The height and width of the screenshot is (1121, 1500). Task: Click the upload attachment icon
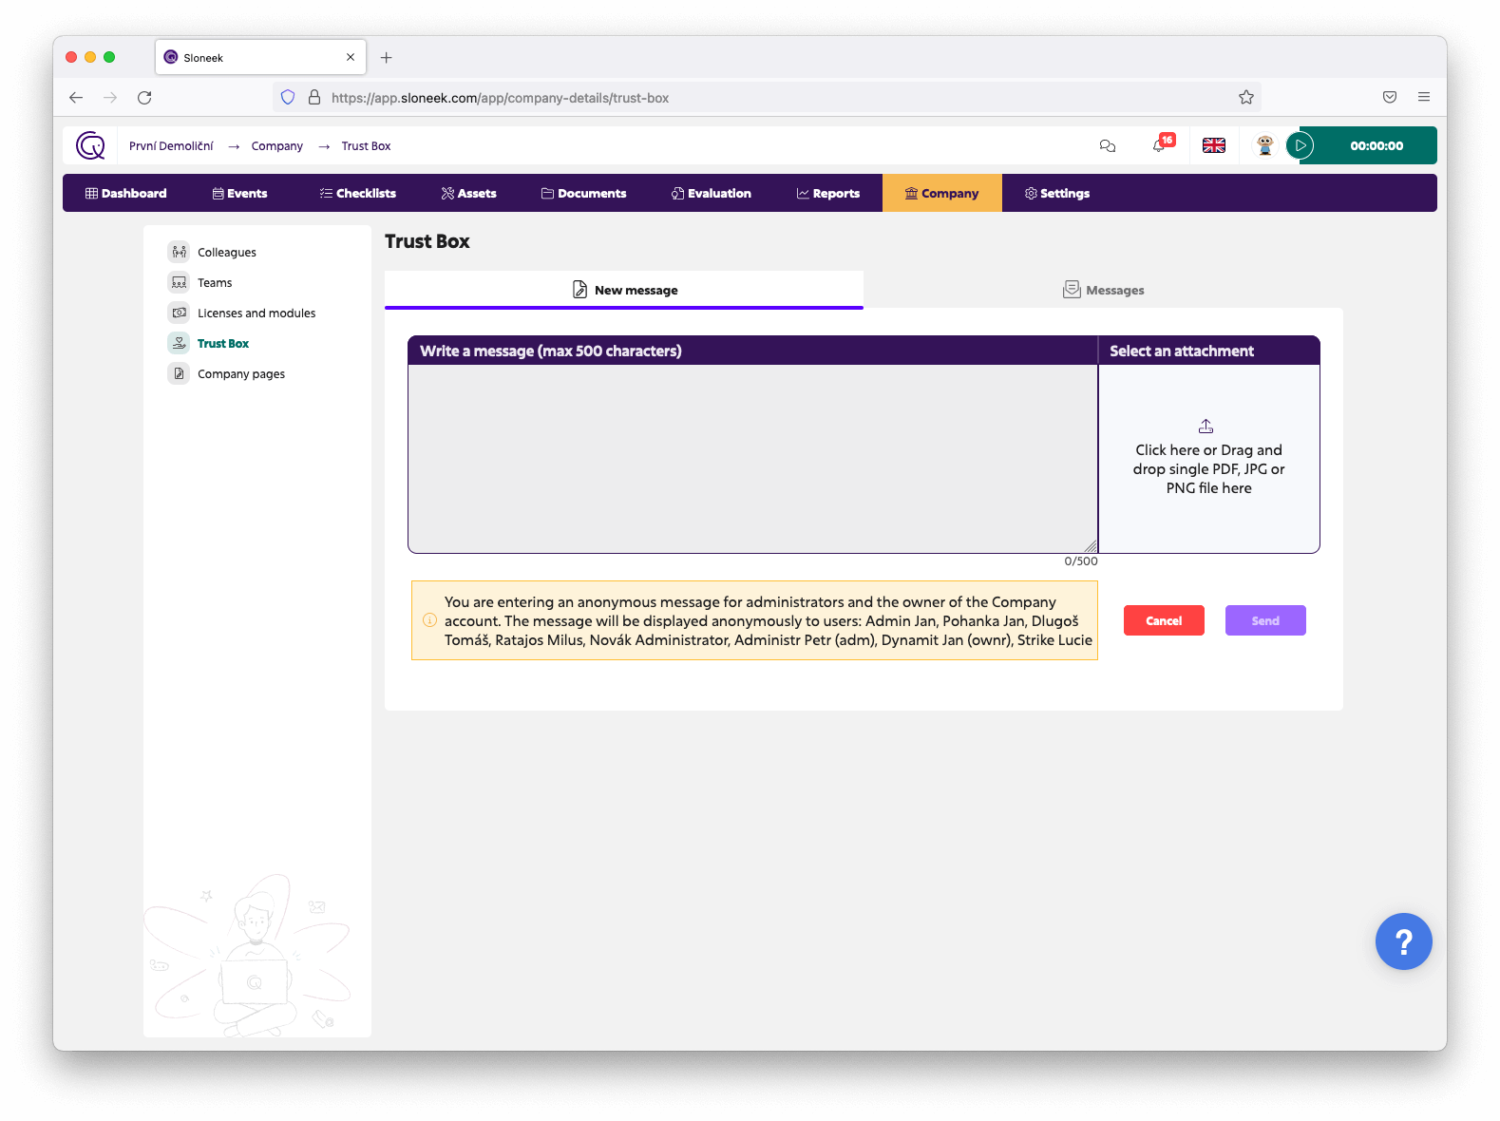[1206, 426]
